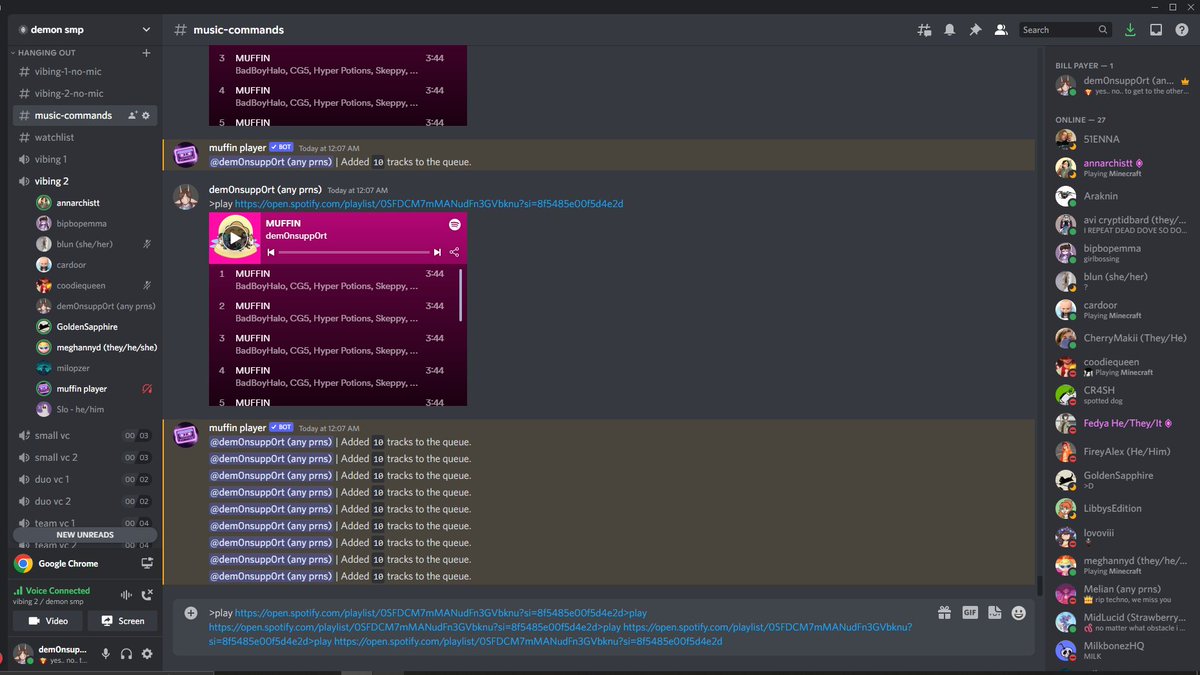Join vibing 1 voice channel

pos(84,159)
